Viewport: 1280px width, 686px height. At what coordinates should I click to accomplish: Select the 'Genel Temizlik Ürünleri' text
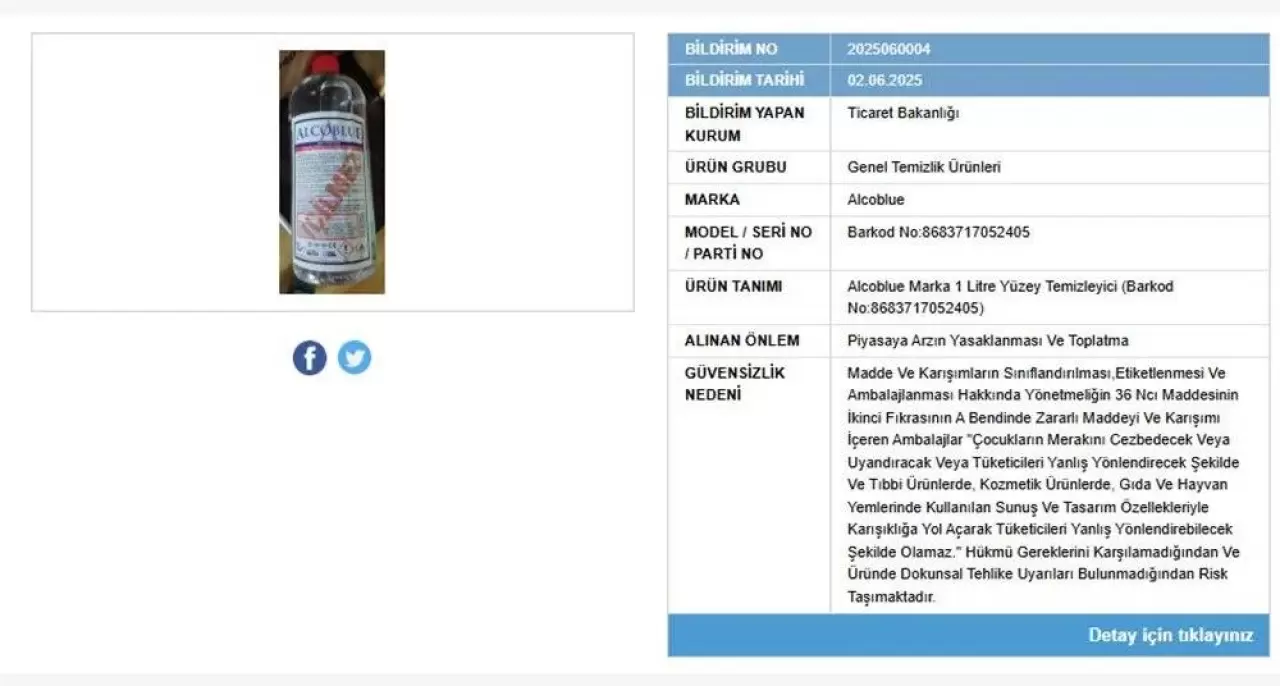coord(923,167)
